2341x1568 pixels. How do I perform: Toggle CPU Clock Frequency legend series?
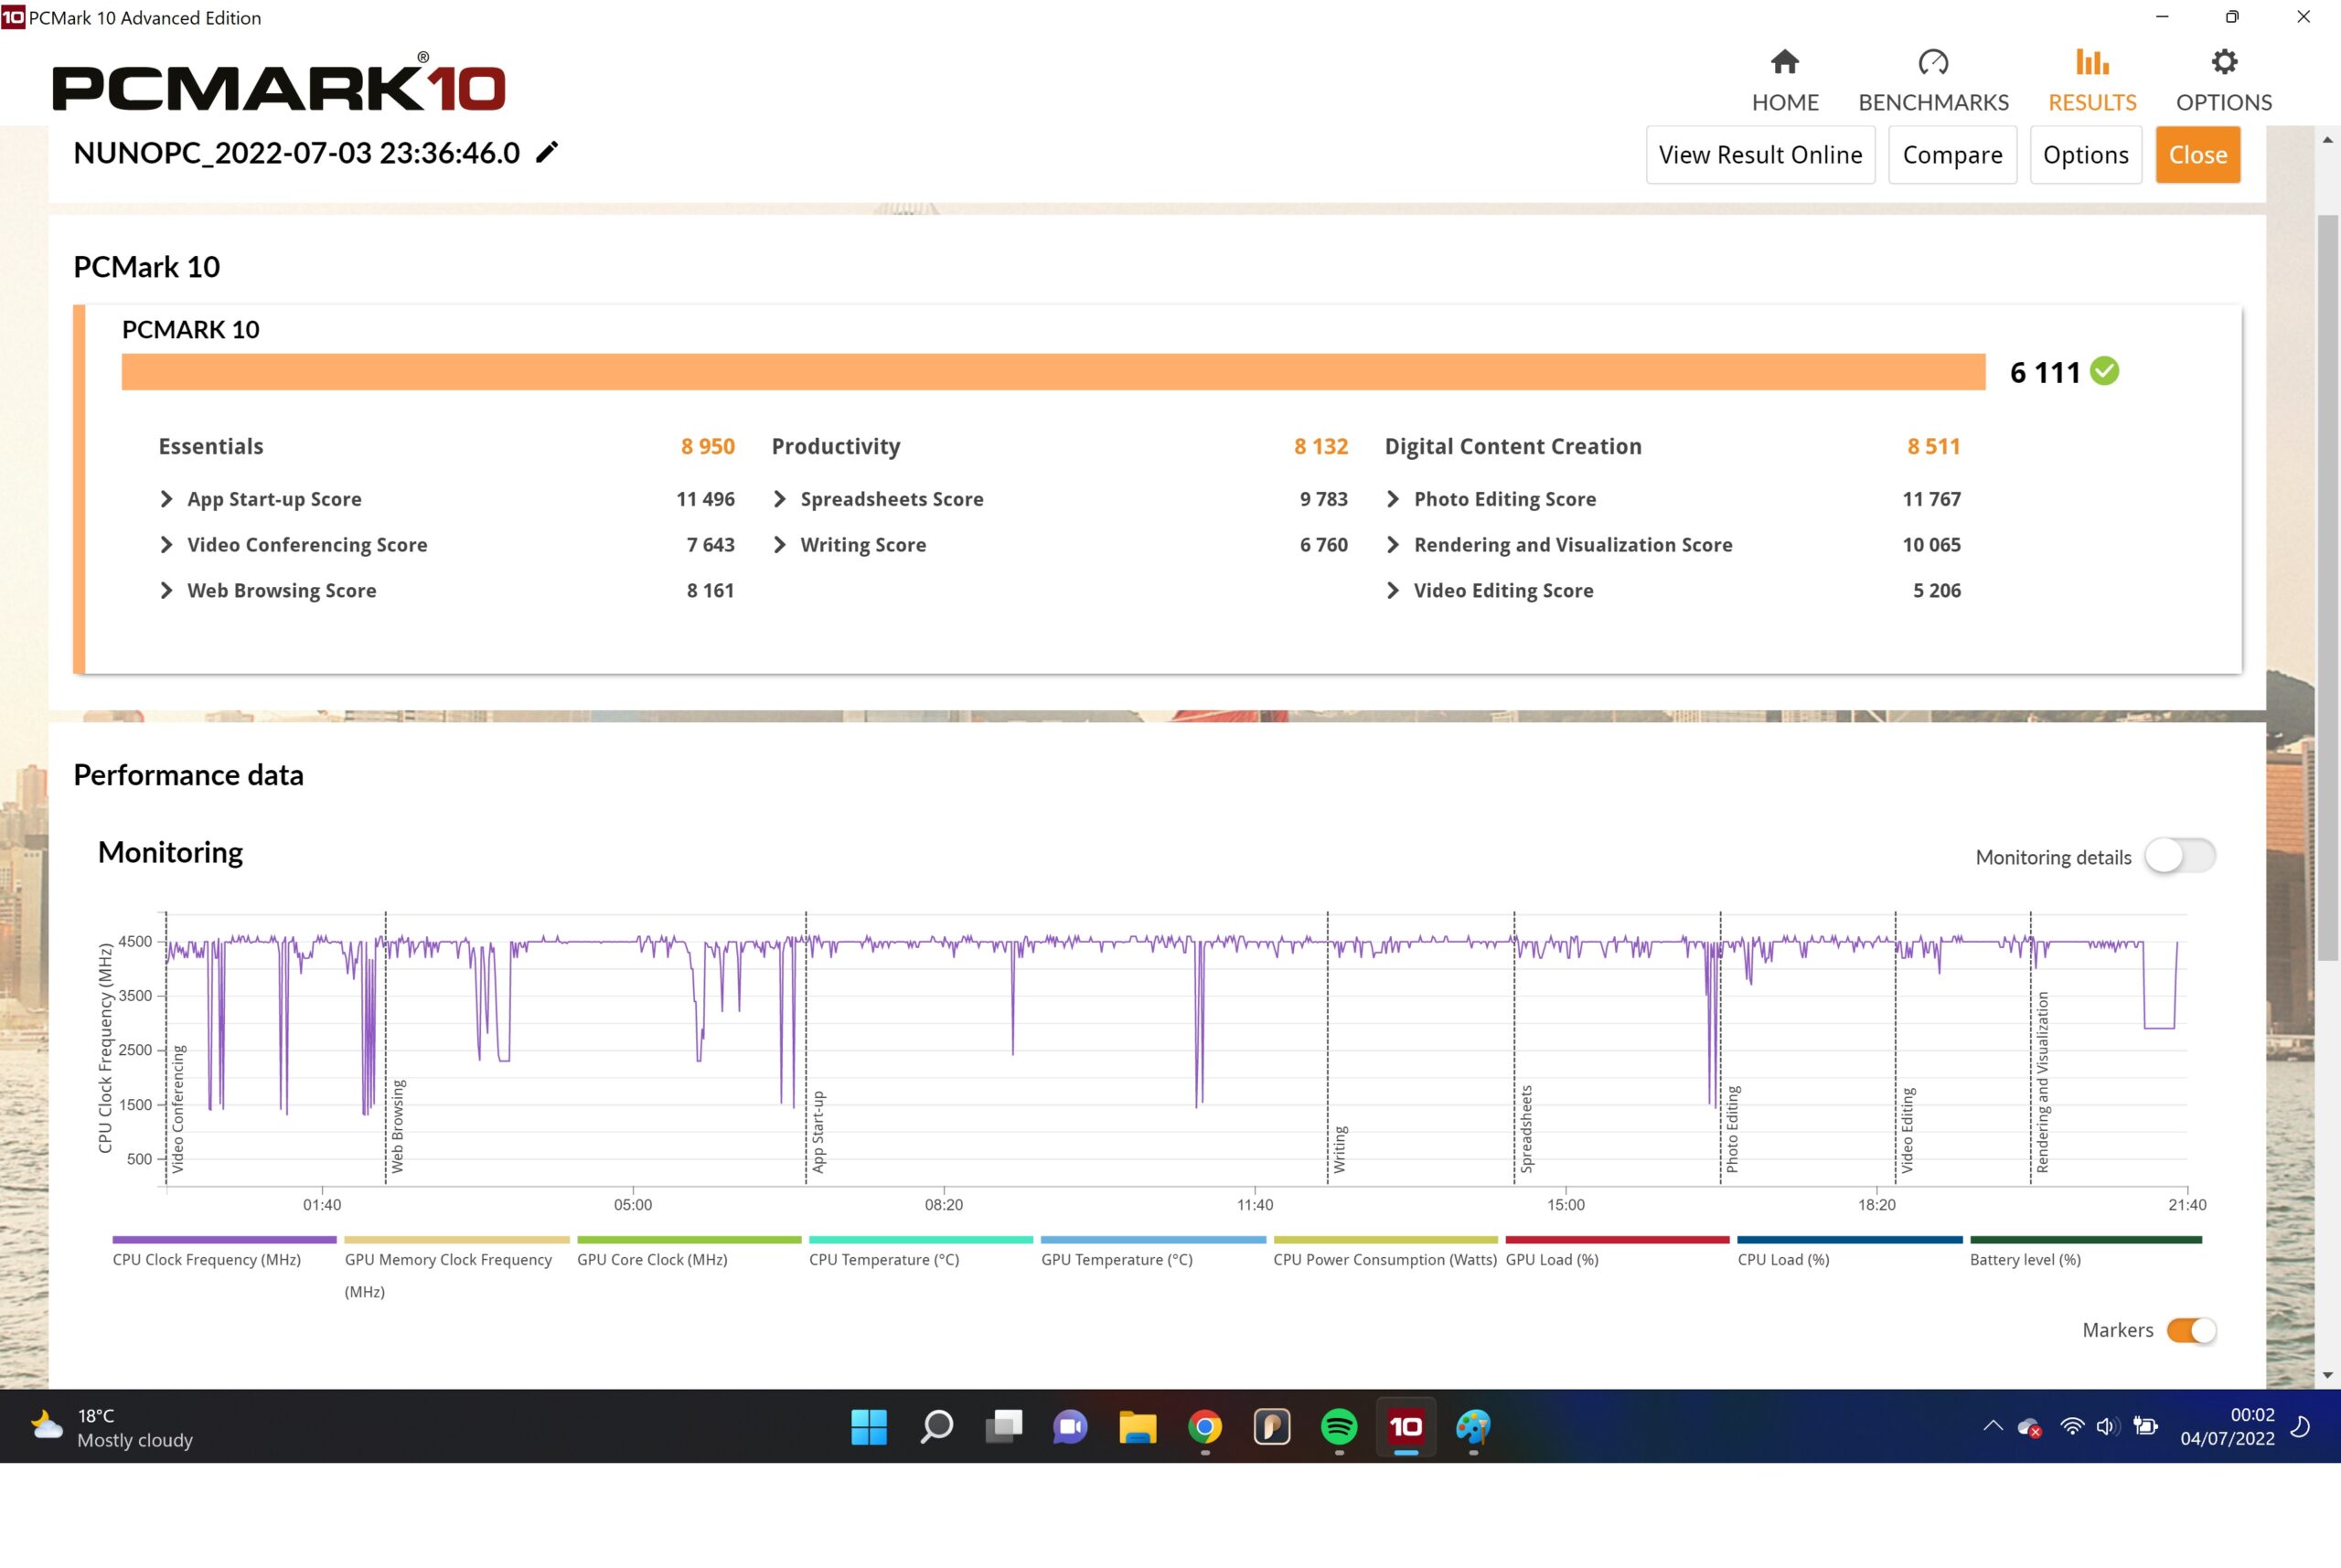click(x=224, y=1253)
